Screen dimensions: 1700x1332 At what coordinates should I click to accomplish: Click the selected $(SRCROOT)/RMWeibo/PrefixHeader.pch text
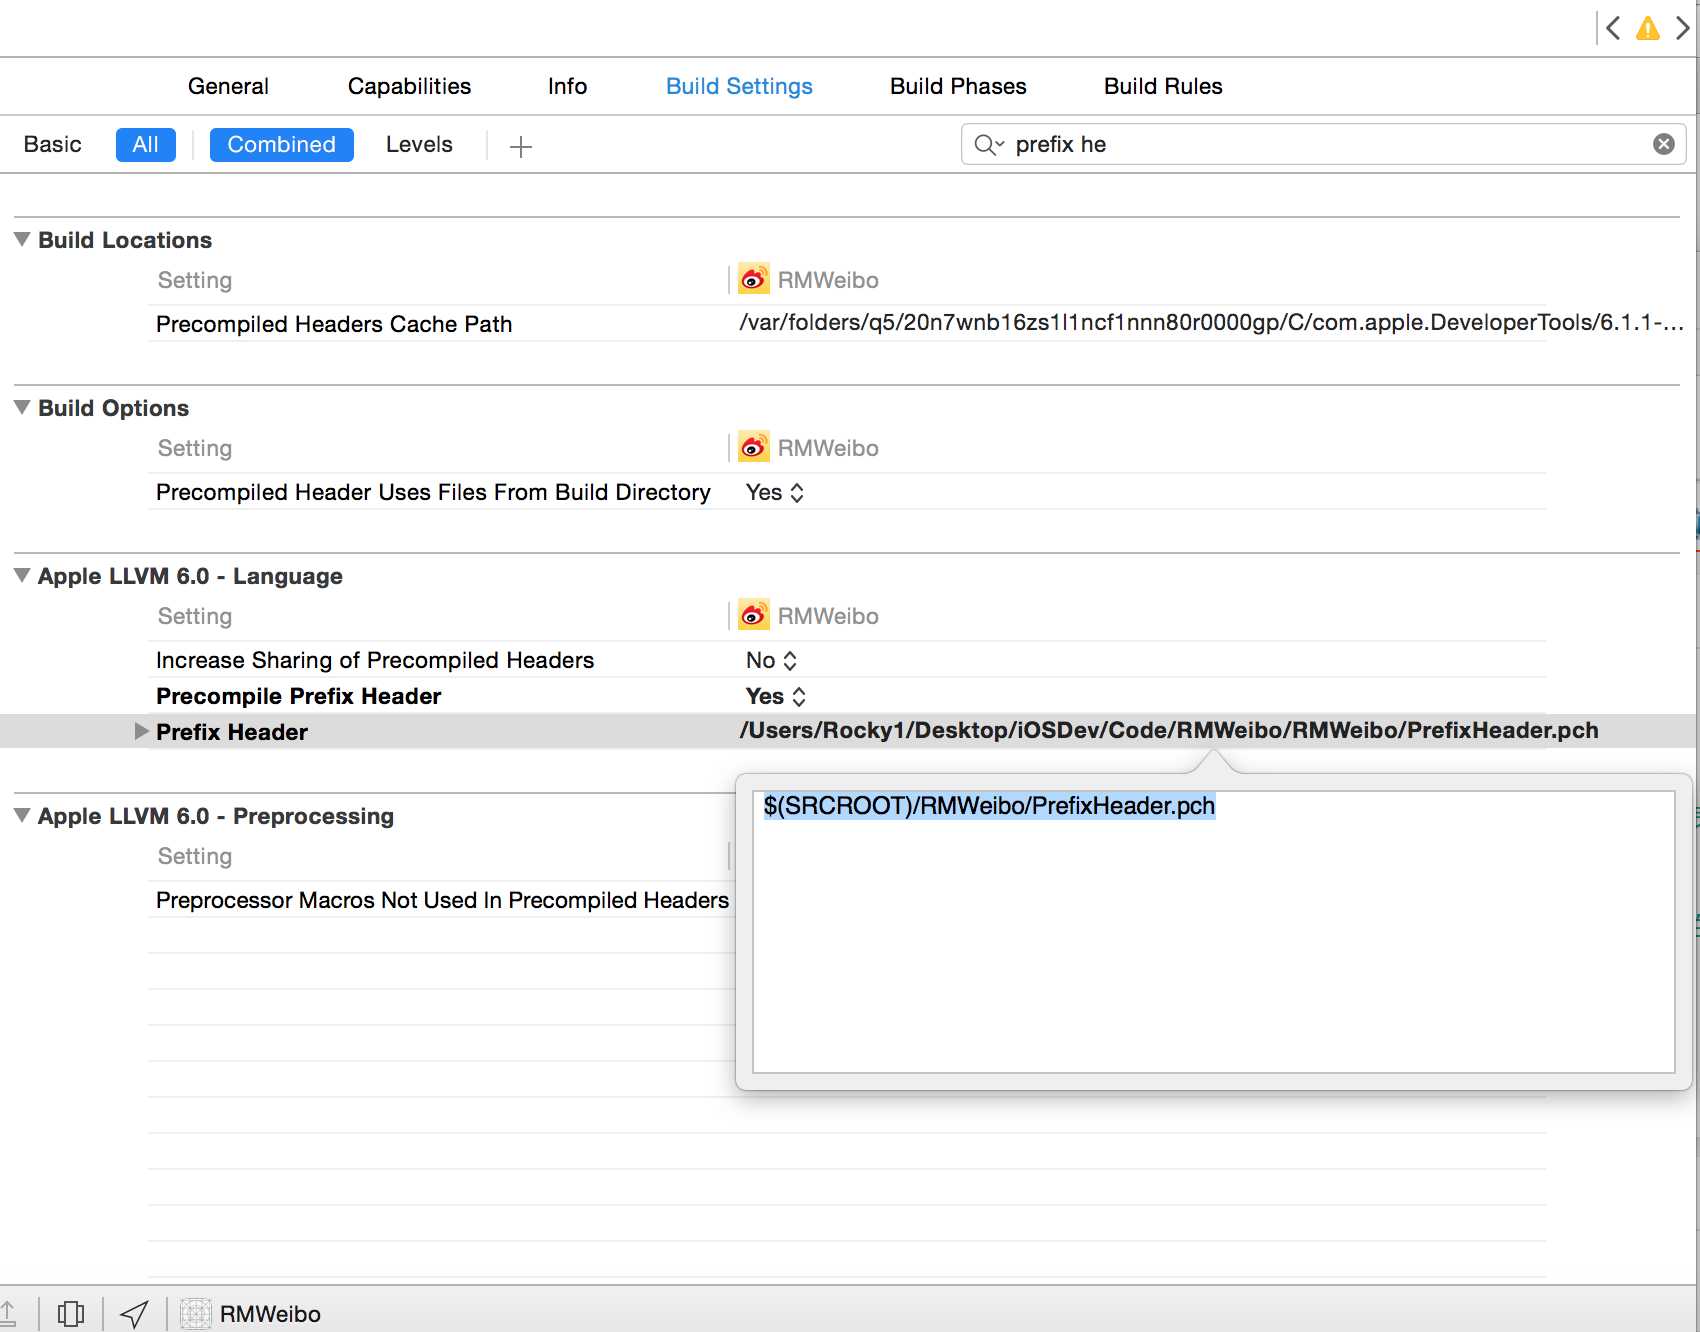[x=989, y=806]
